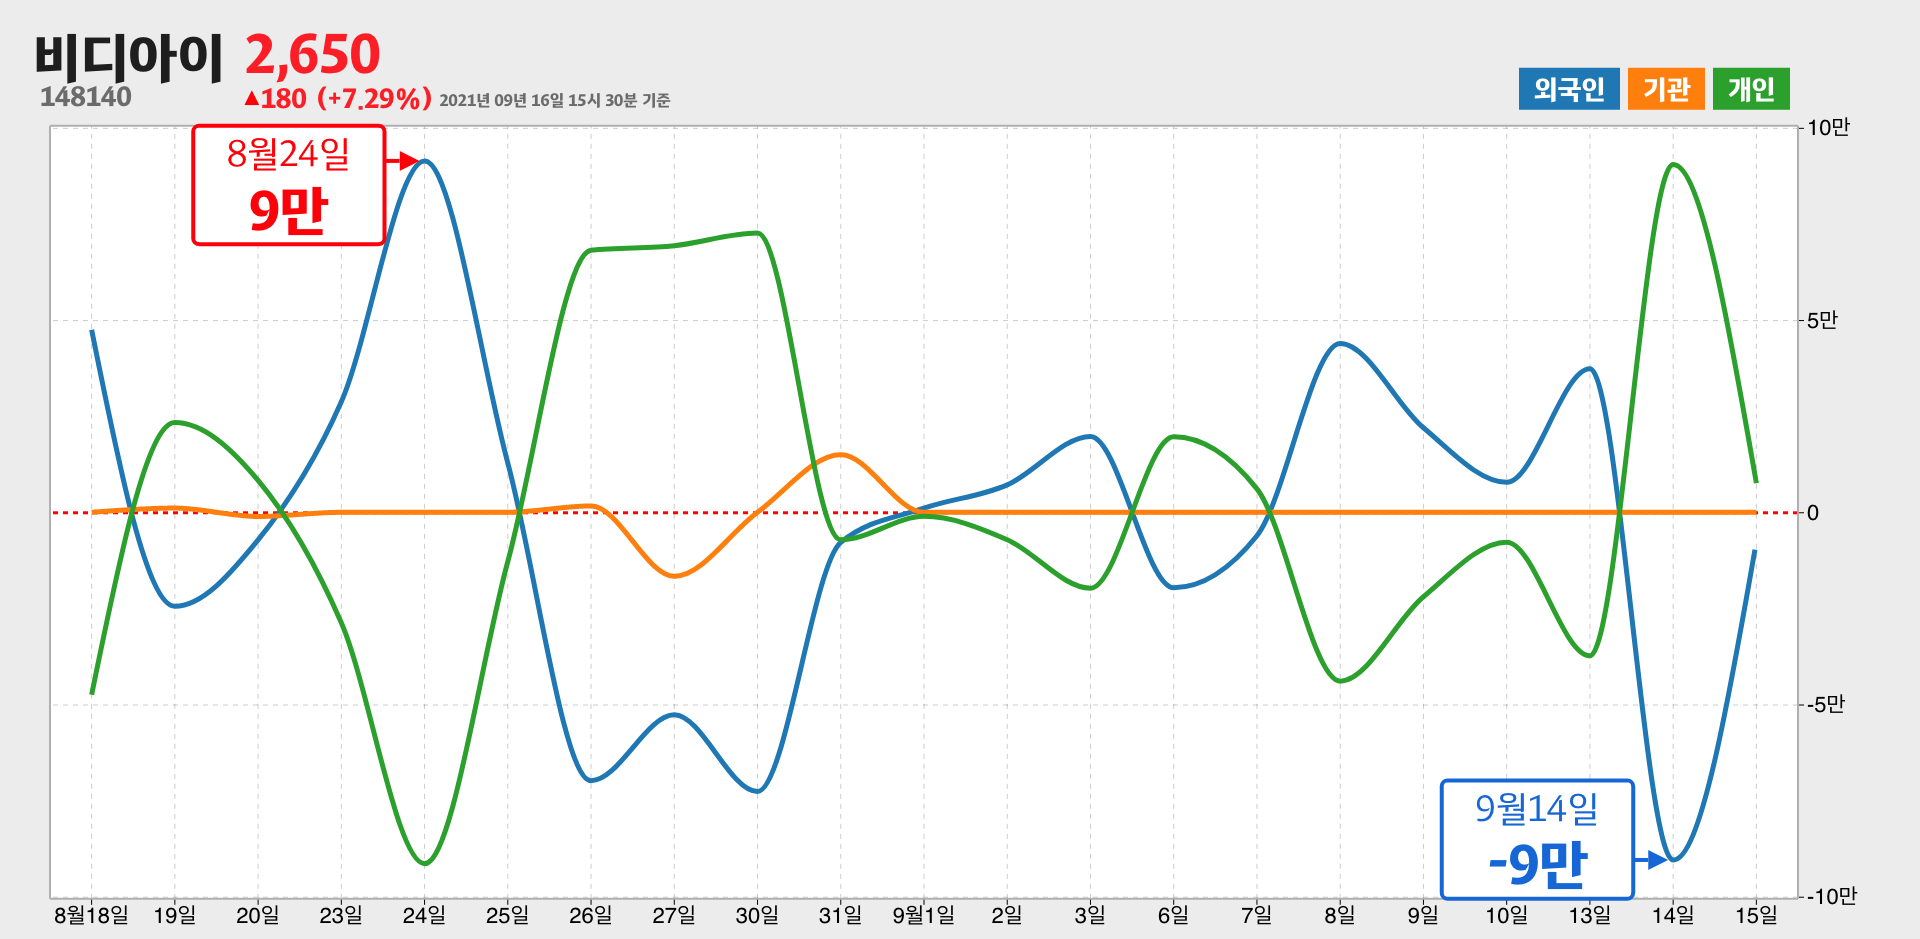Image resolution: width=1920 pixels, height=939 pixels.
Task: Click the x-axis label 30일
Action: coord(757,915)
